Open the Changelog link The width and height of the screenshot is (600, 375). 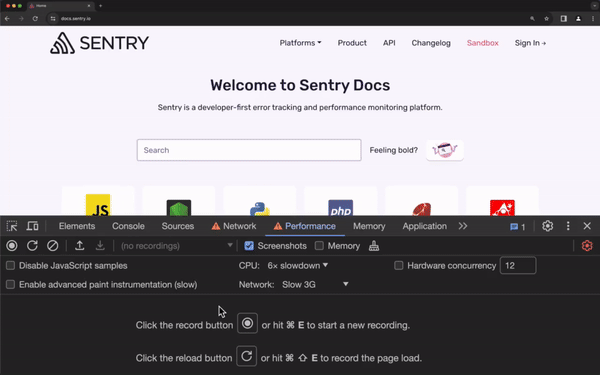tap(431, 43)
